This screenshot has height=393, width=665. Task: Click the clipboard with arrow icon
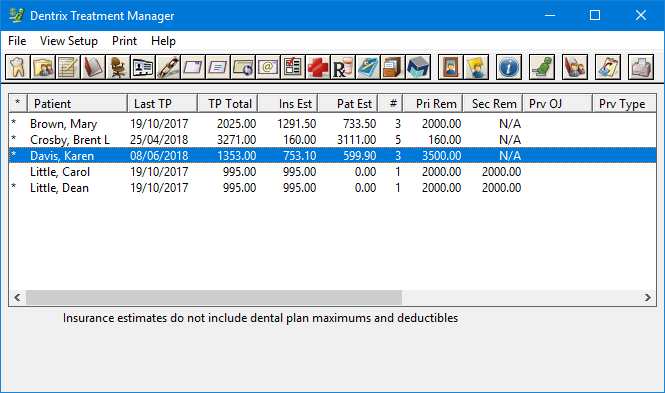click(608, 67)
